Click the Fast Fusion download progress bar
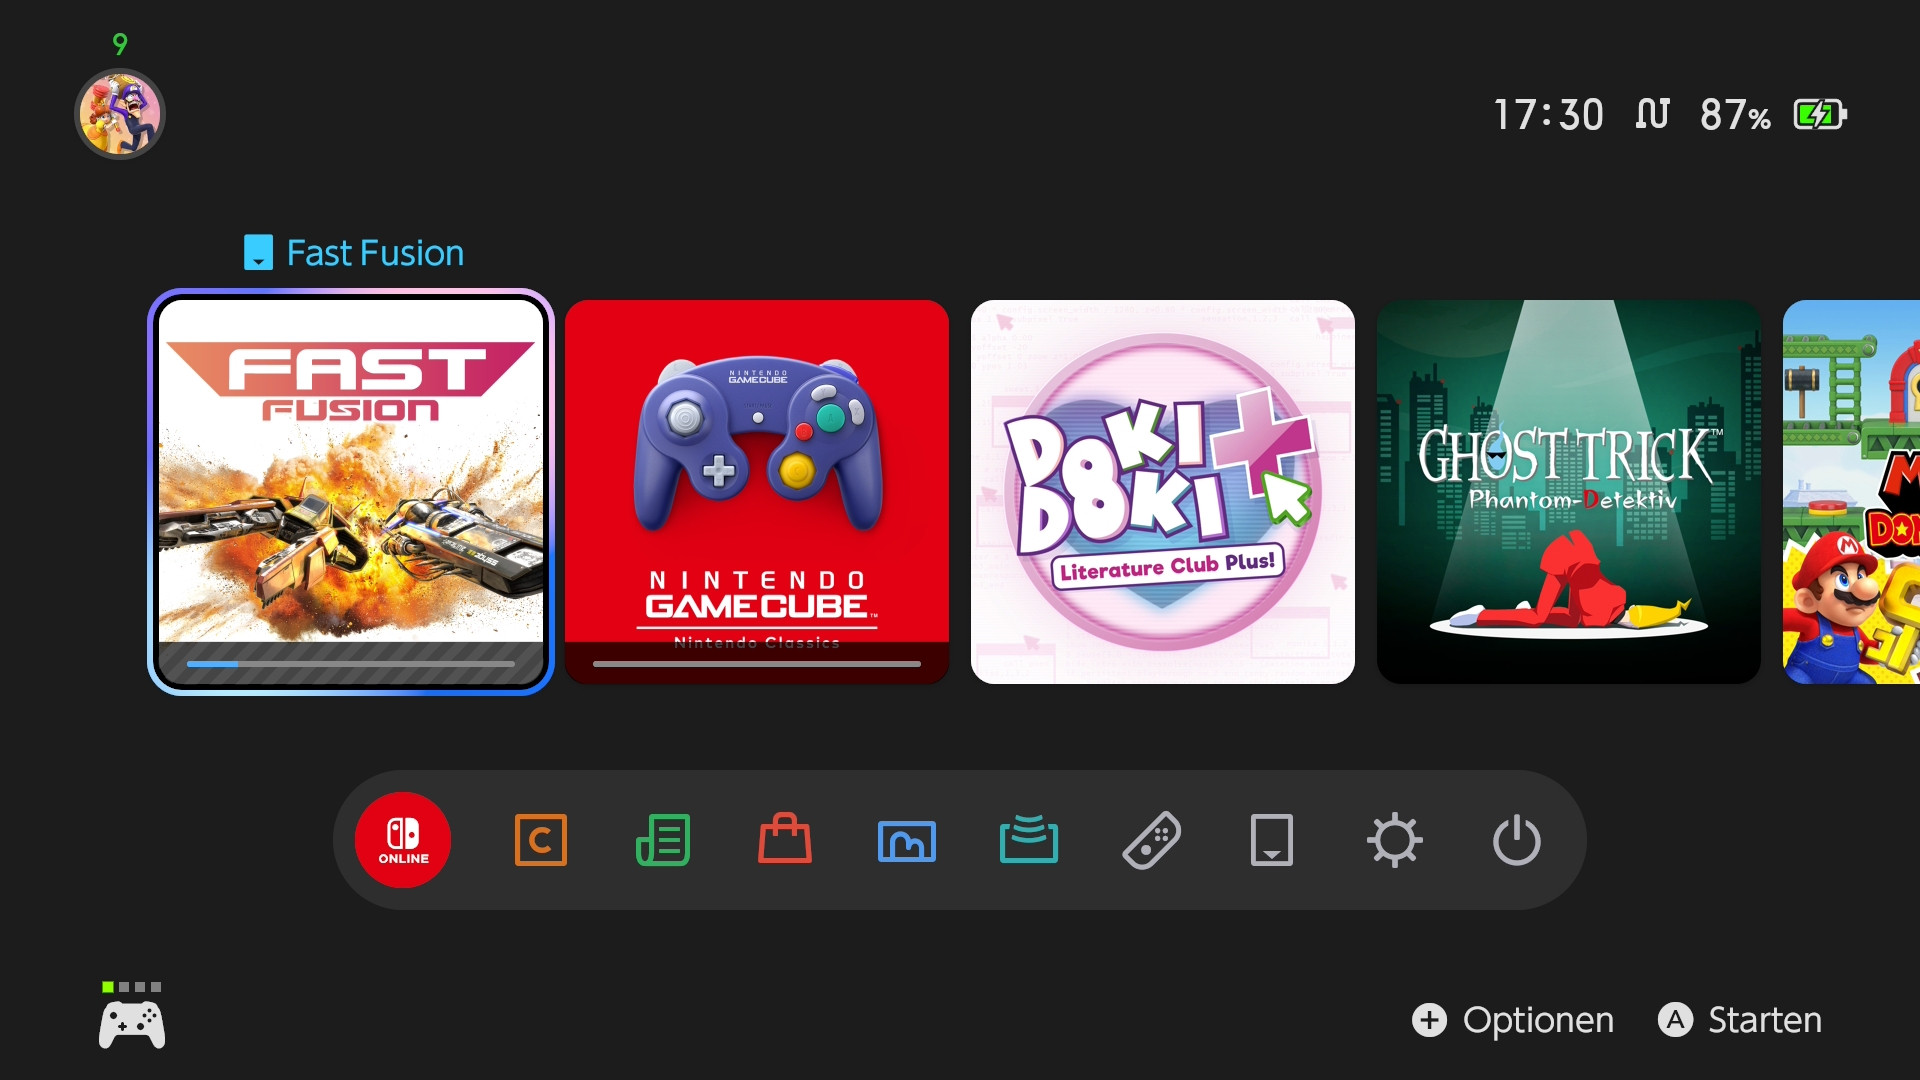Image resolution: width=1920 pixels, height=1080 pixels. [x=351, y=664]
